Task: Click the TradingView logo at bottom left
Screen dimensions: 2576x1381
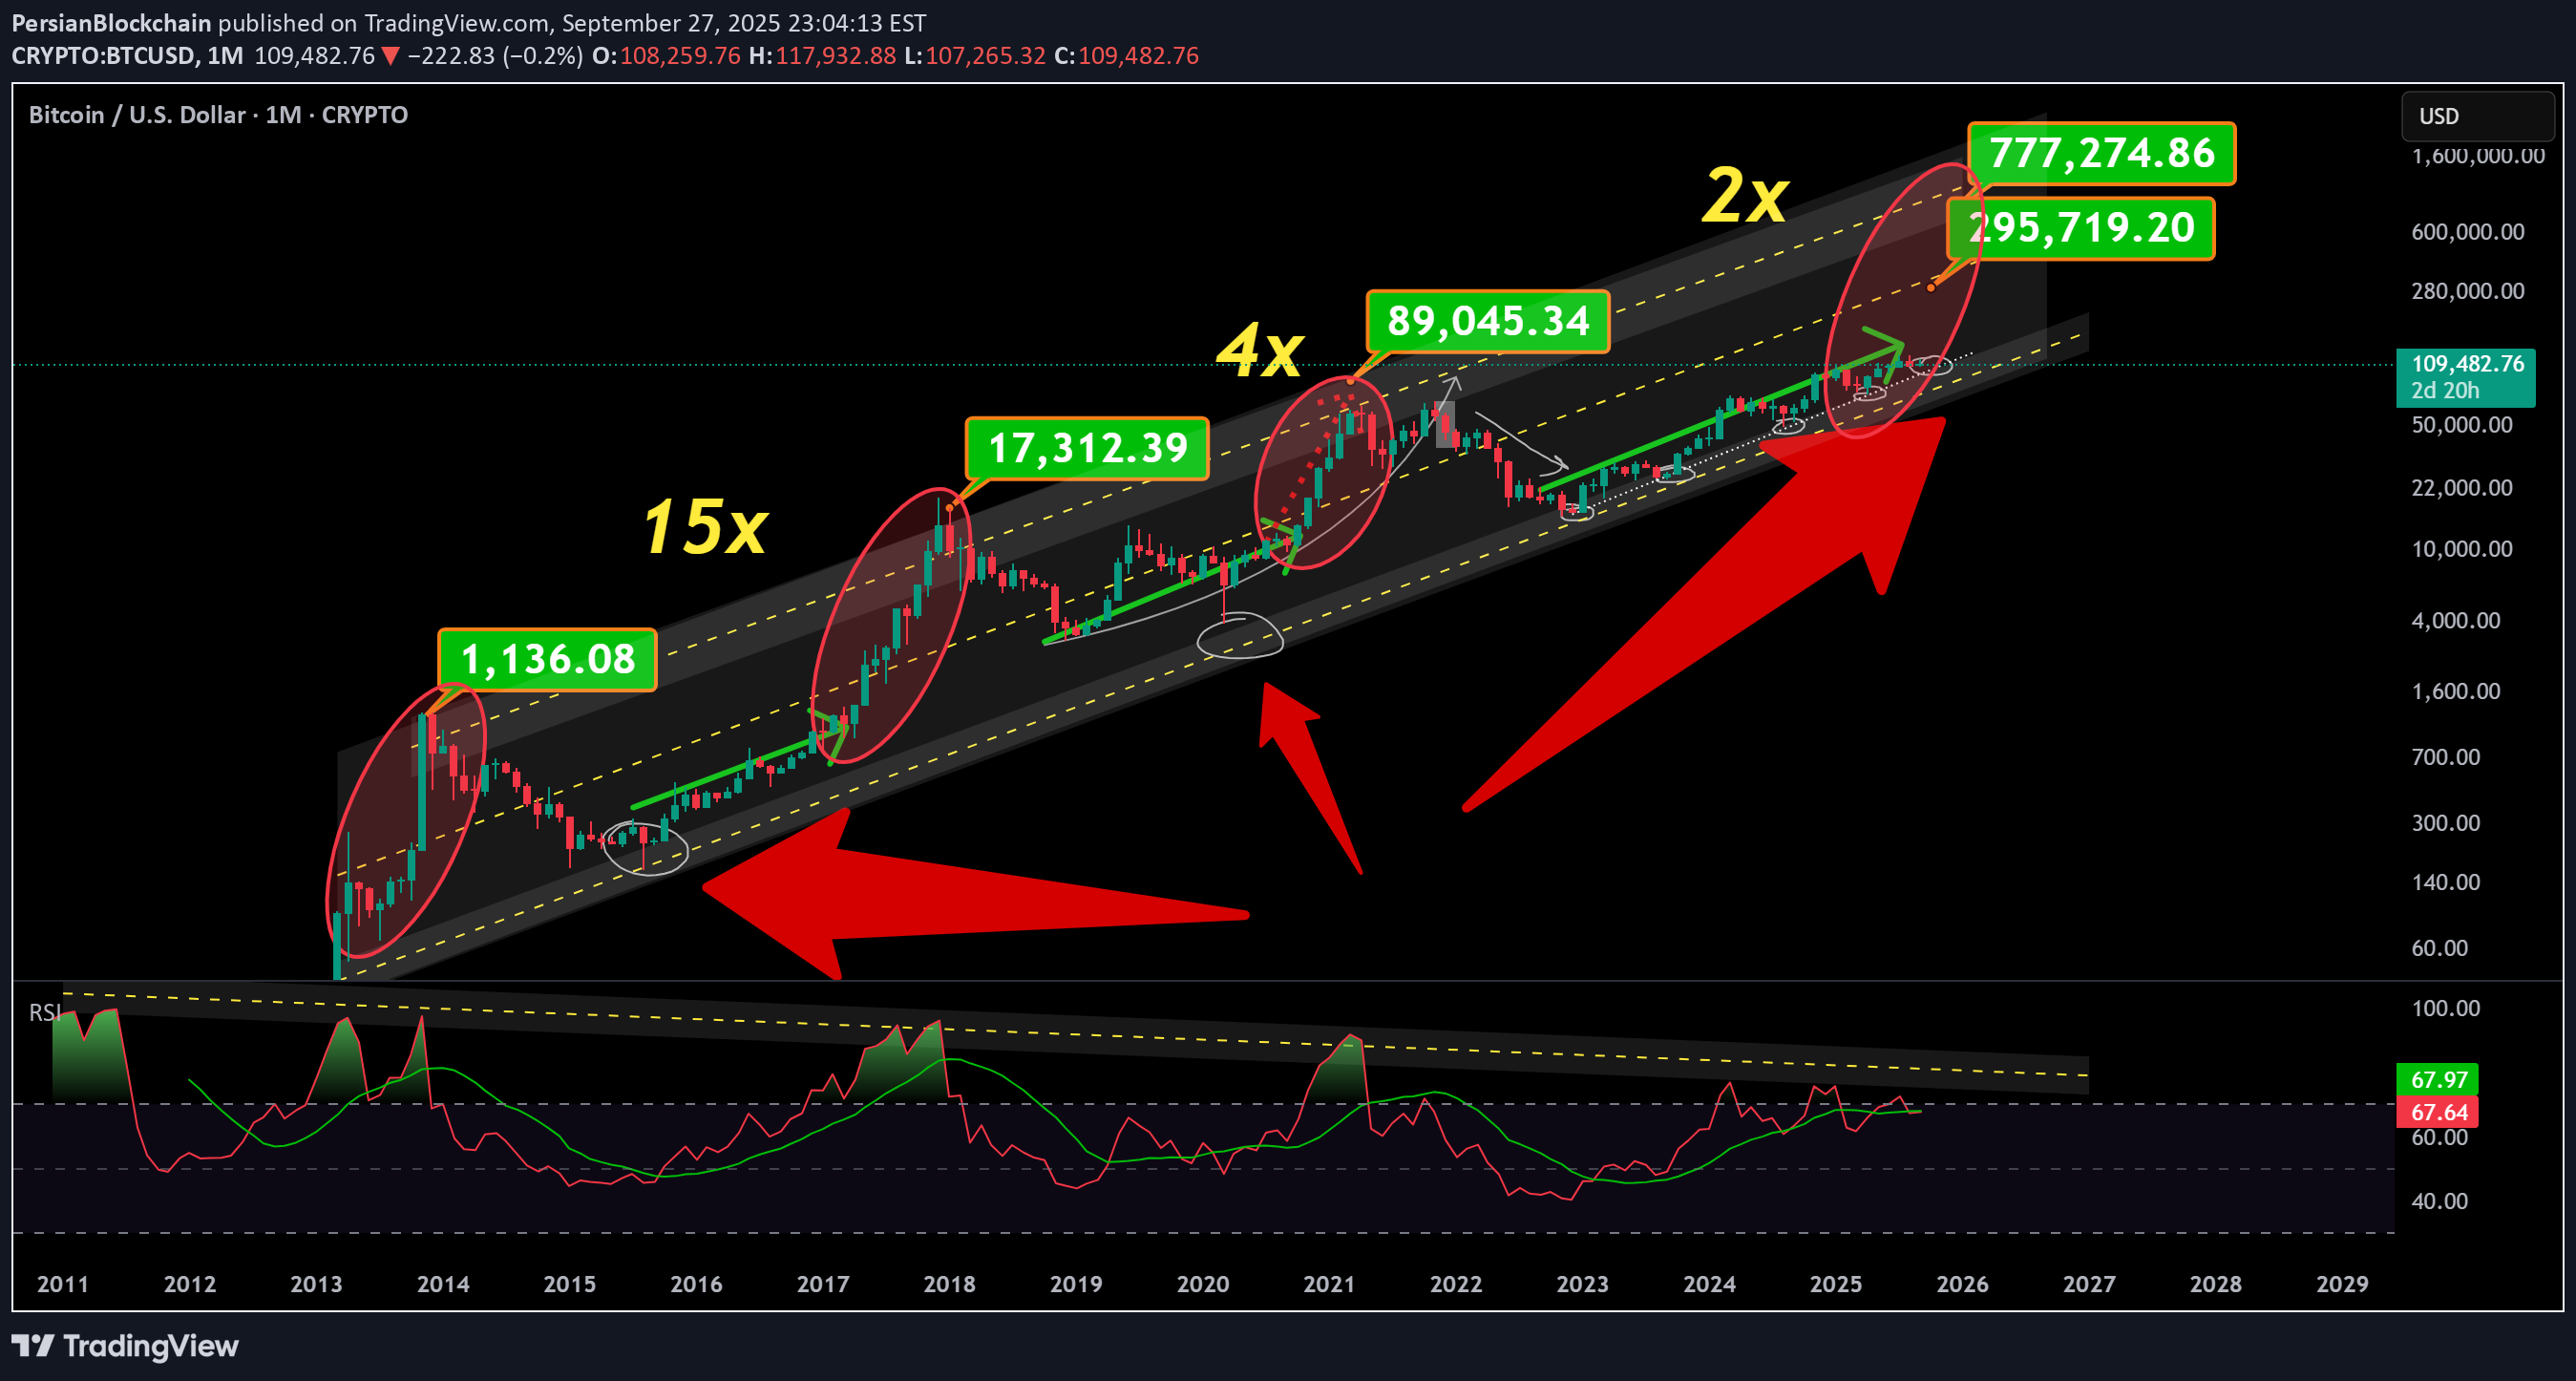Action: pyautogui.click(x=124, y=1346)
